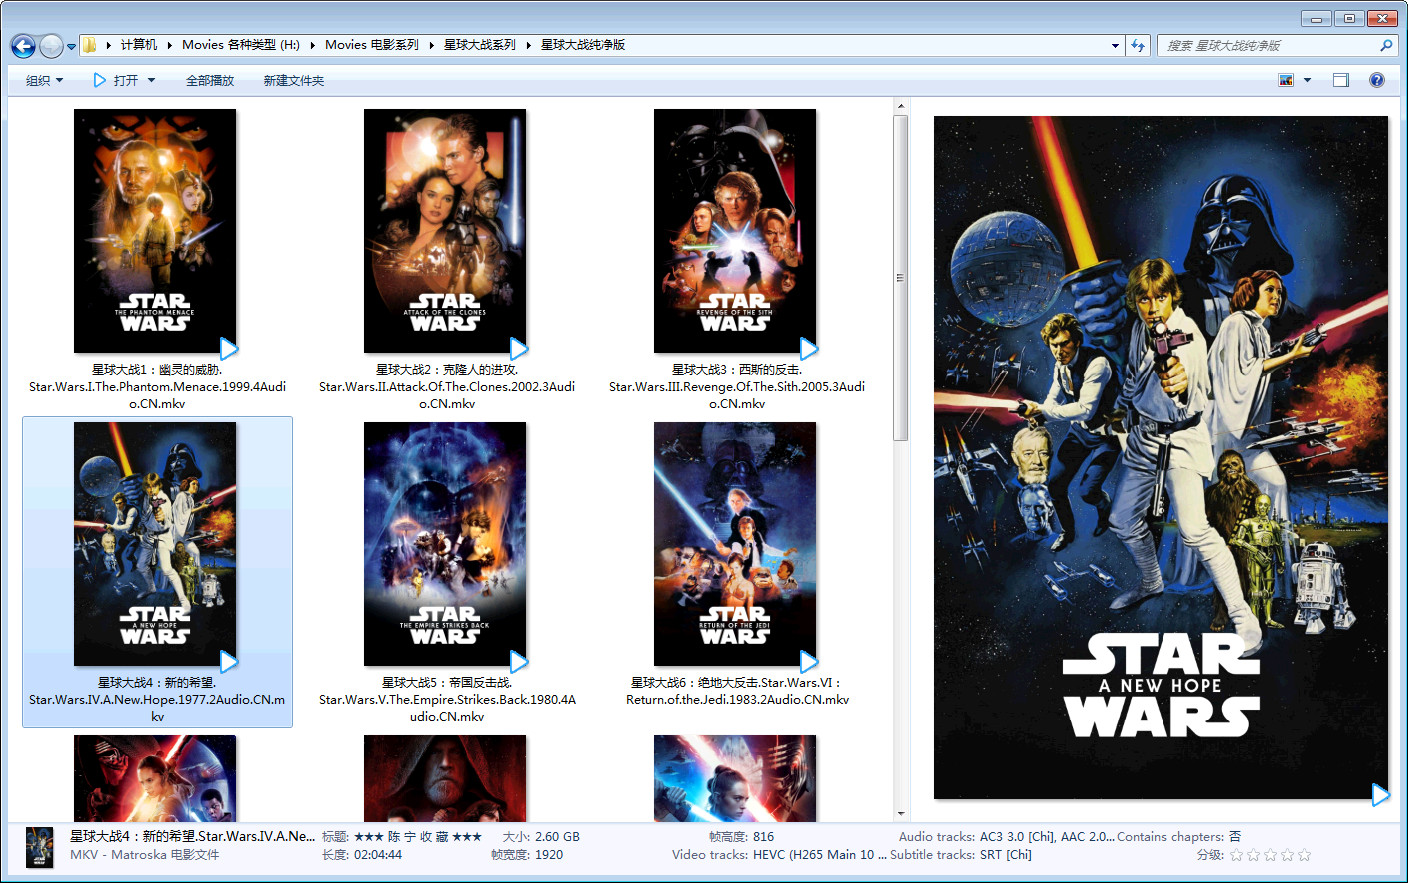Click file type icon in details pane
The width and height of the screenshot is (1408, 883).
click(40, 846)
